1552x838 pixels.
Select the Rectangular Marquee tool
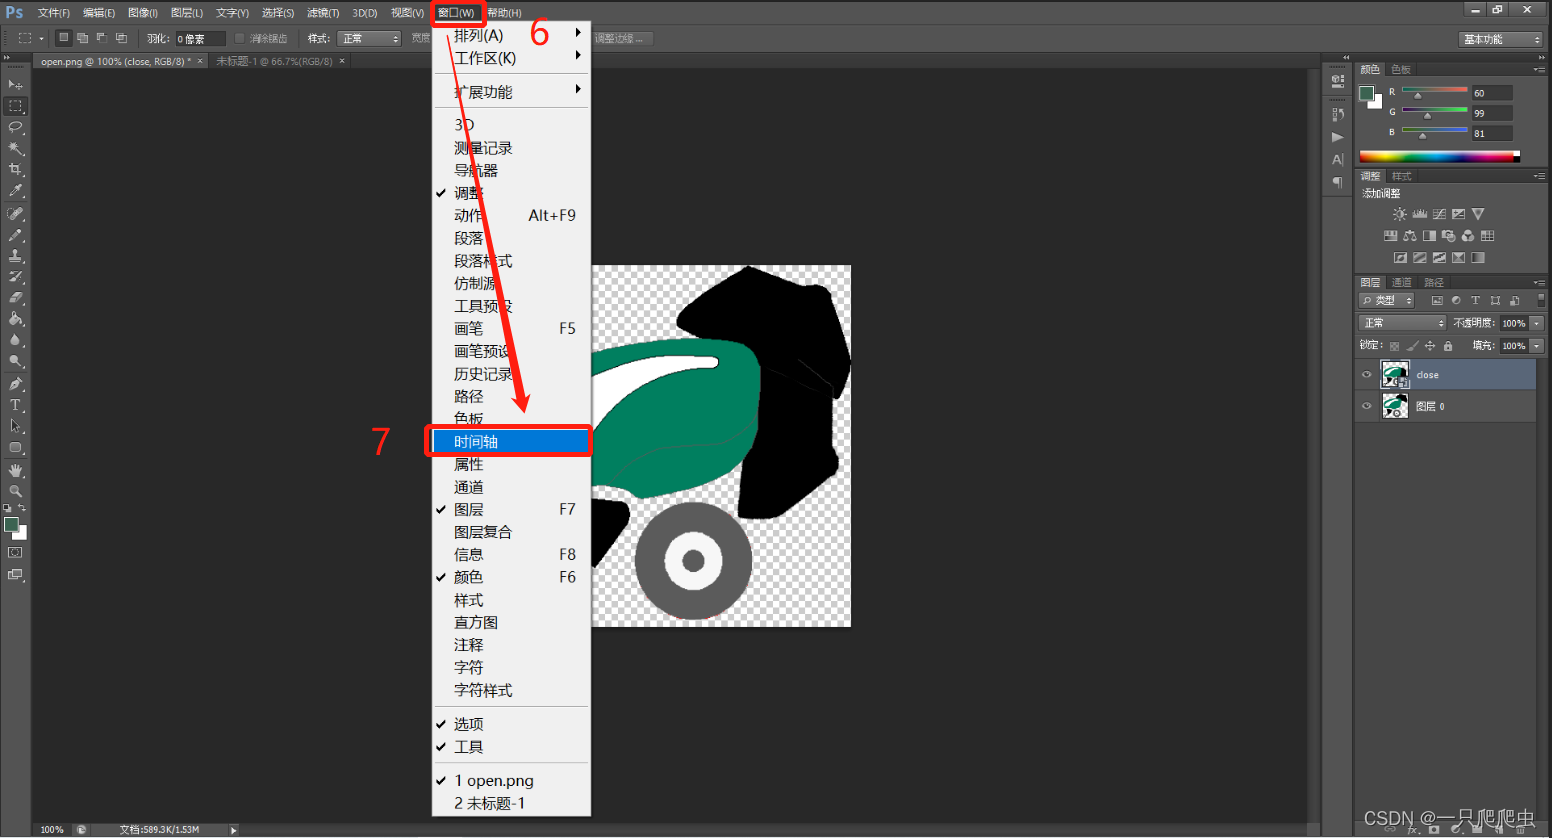tap(15, 106)
